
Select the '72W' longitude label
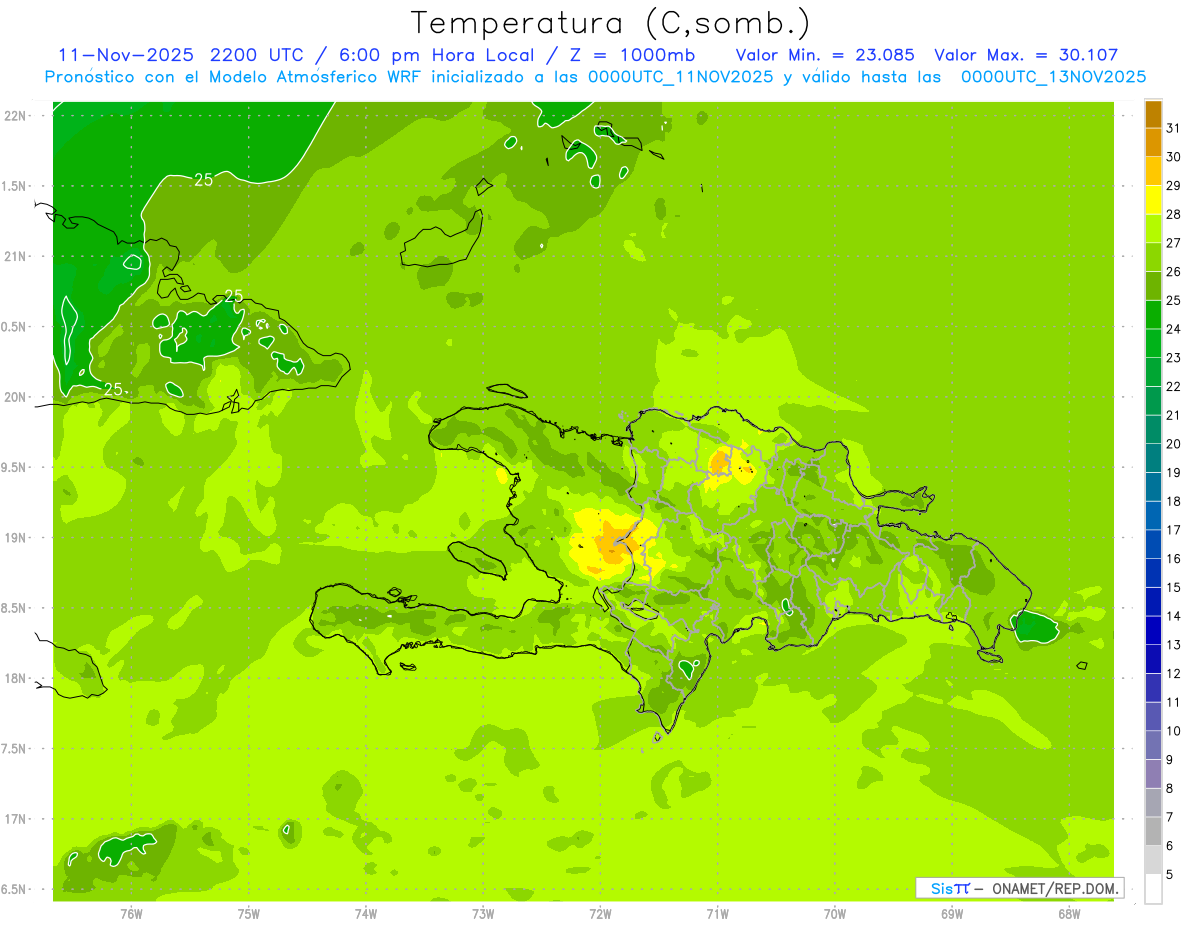(x=600, y=914)
